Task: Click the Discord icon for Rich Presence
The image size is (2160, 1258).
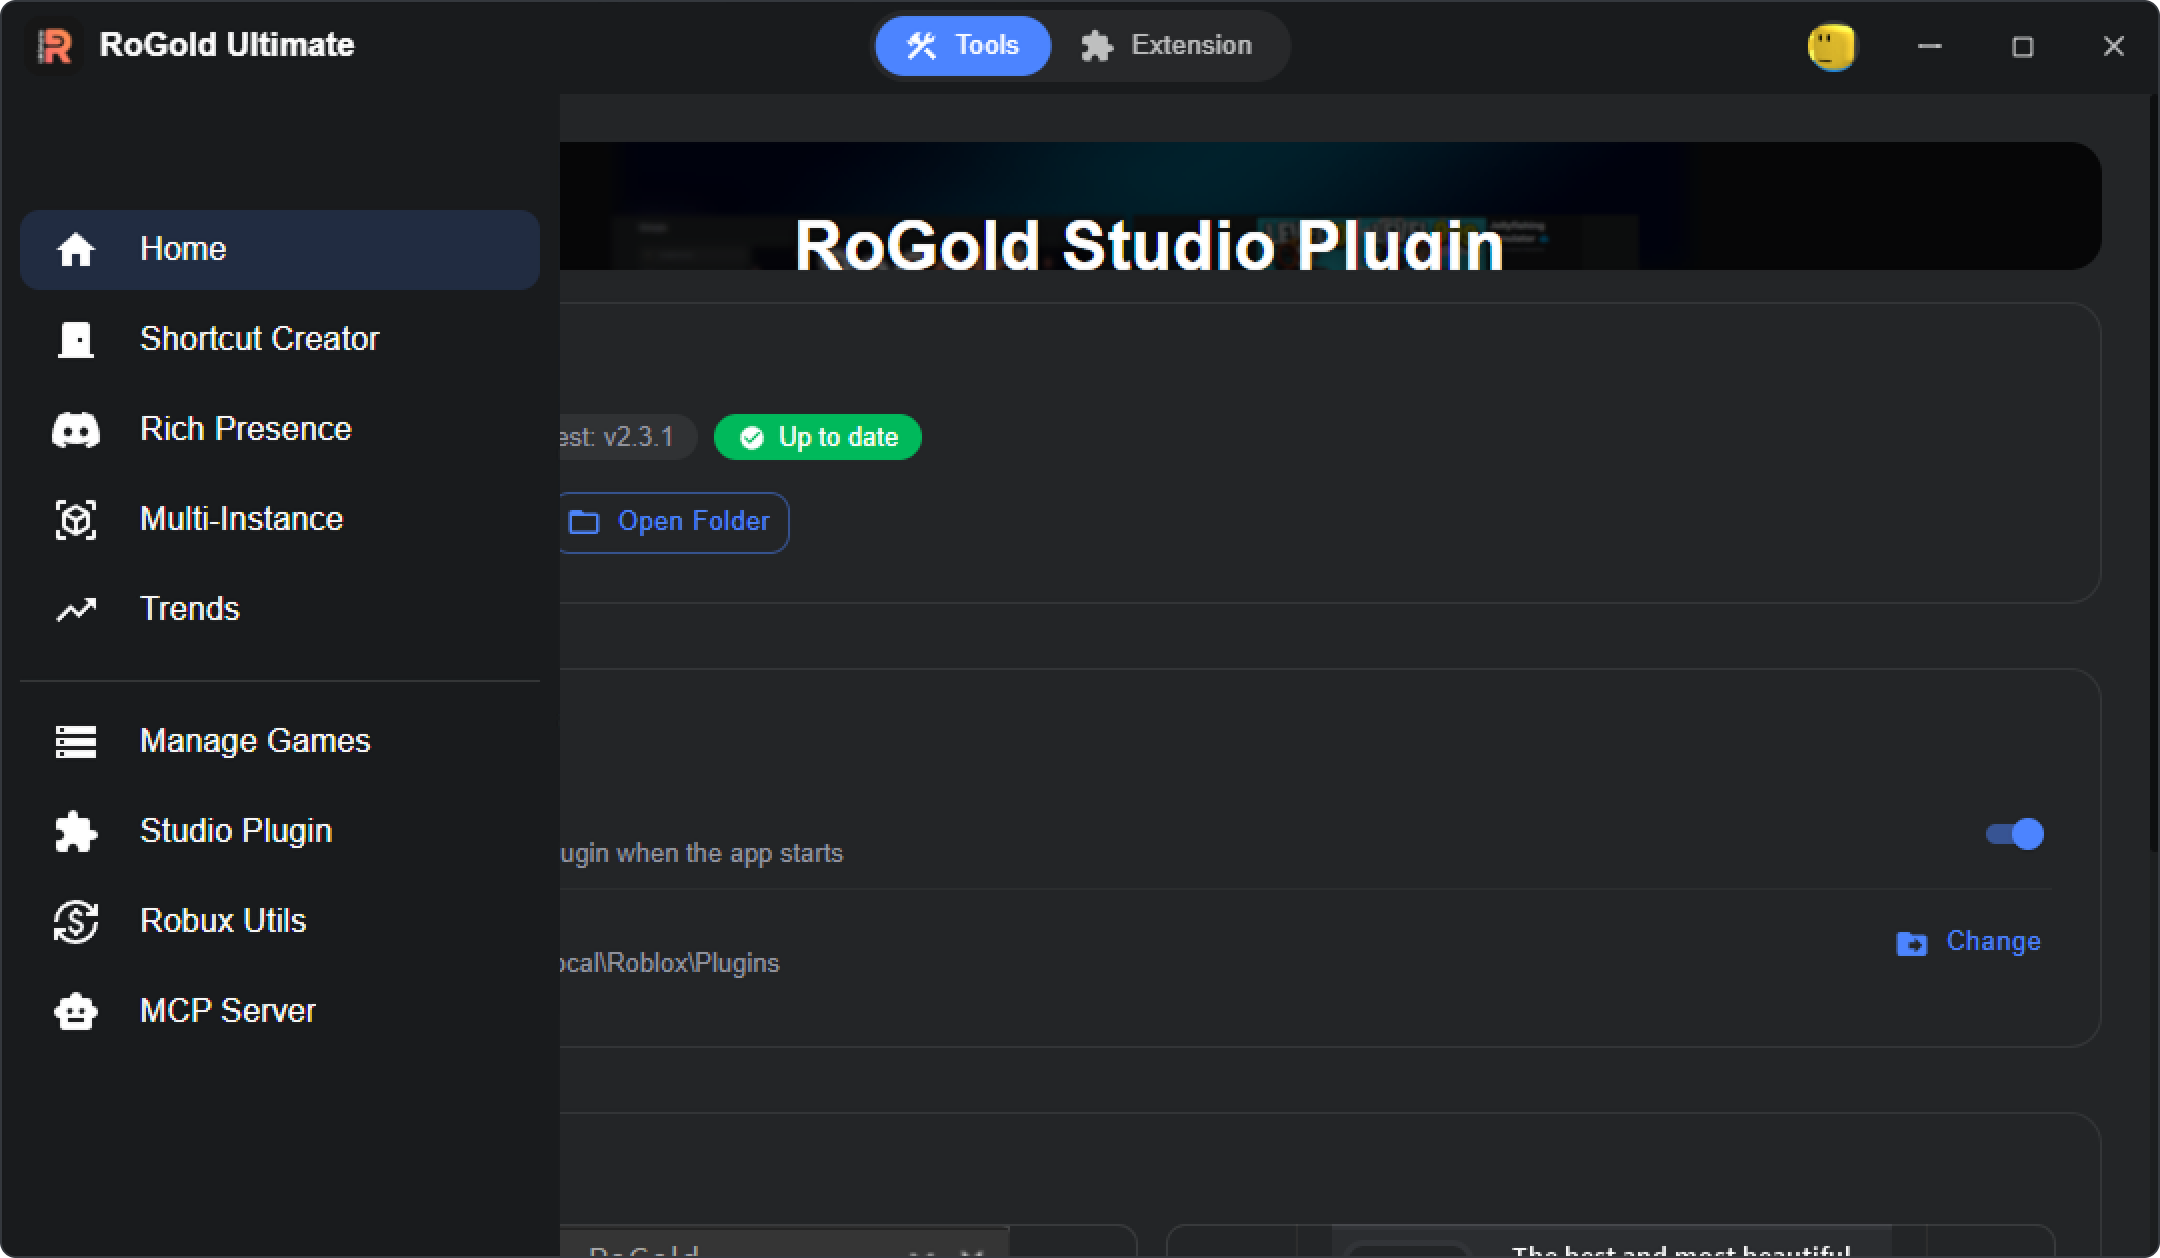Action: (76, 430)
